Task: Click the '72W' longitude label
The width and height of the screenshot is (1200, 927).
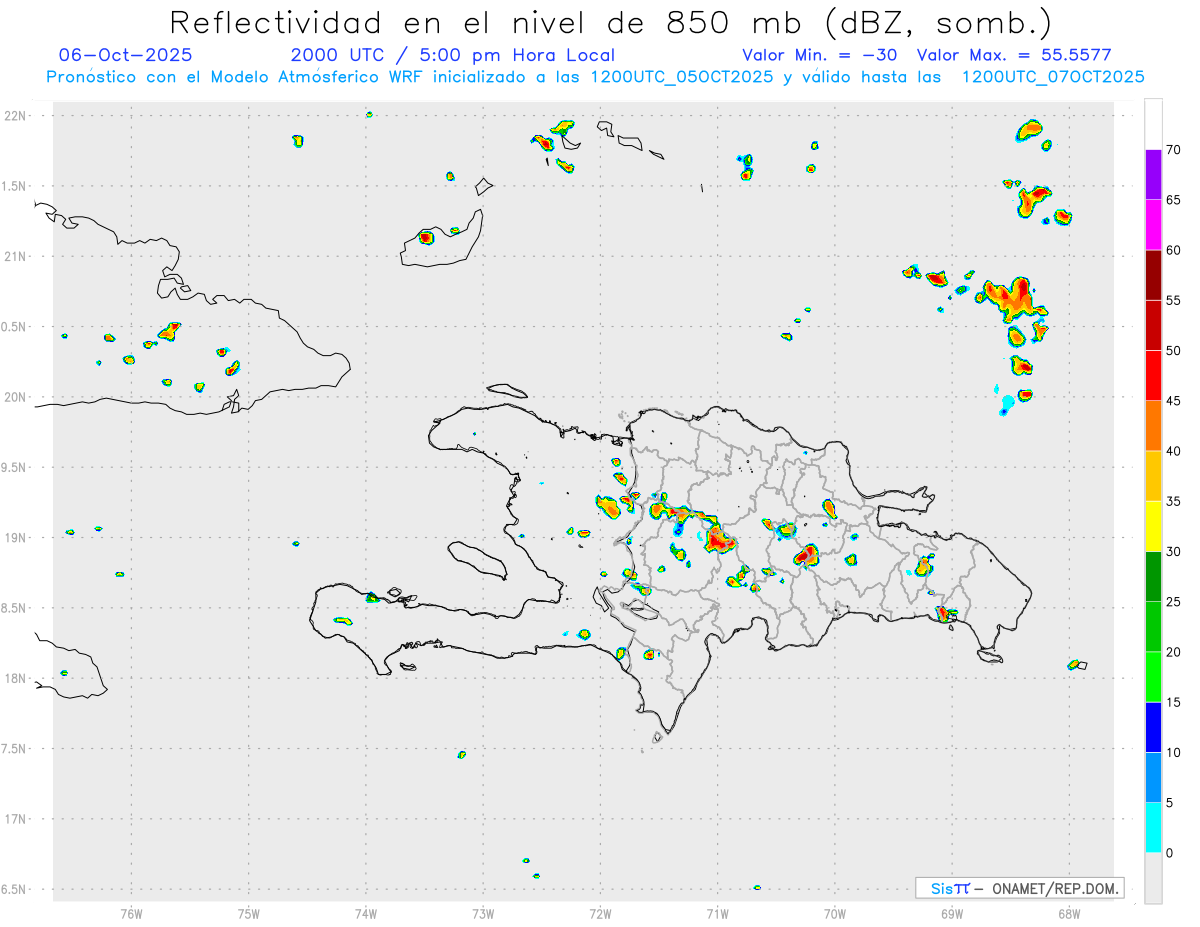Action: (600, 914)
